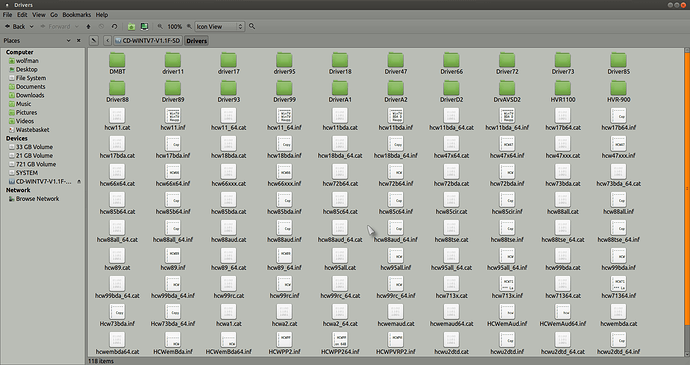
Task: Open the Bookmarks menu
Action: pyautogui.click(x=77, y=15)
